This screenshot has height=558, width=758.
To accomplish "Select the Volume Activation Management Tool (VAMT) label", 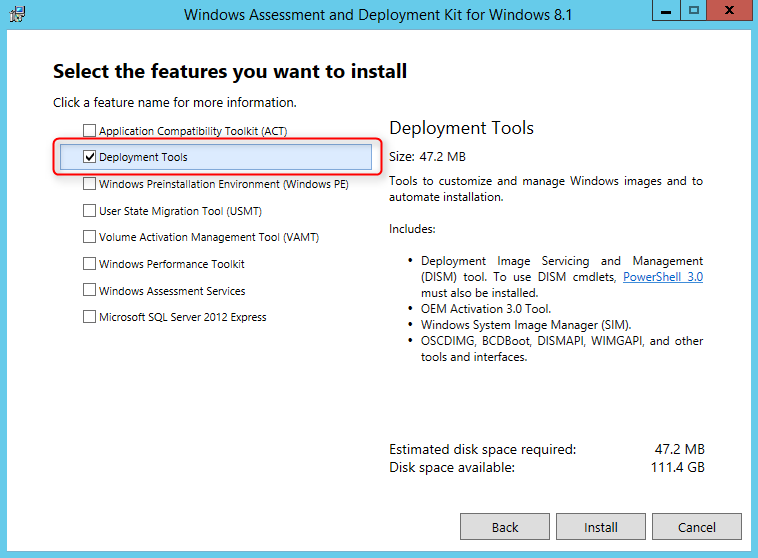I will coord(209,237).
